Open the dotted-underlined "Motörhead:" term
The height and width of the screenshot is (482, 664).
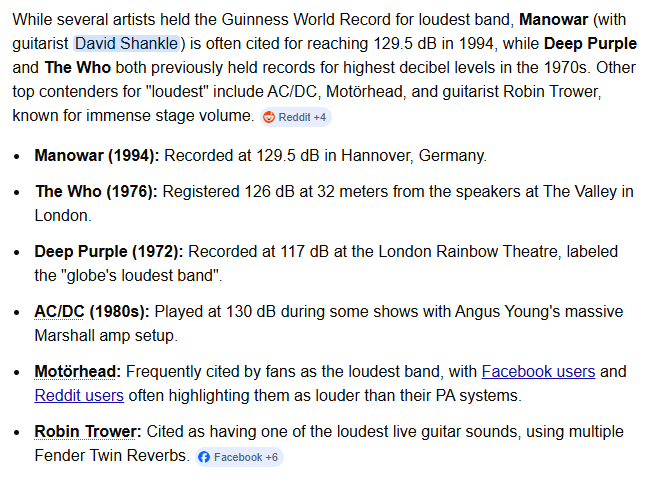click(77, 371)
